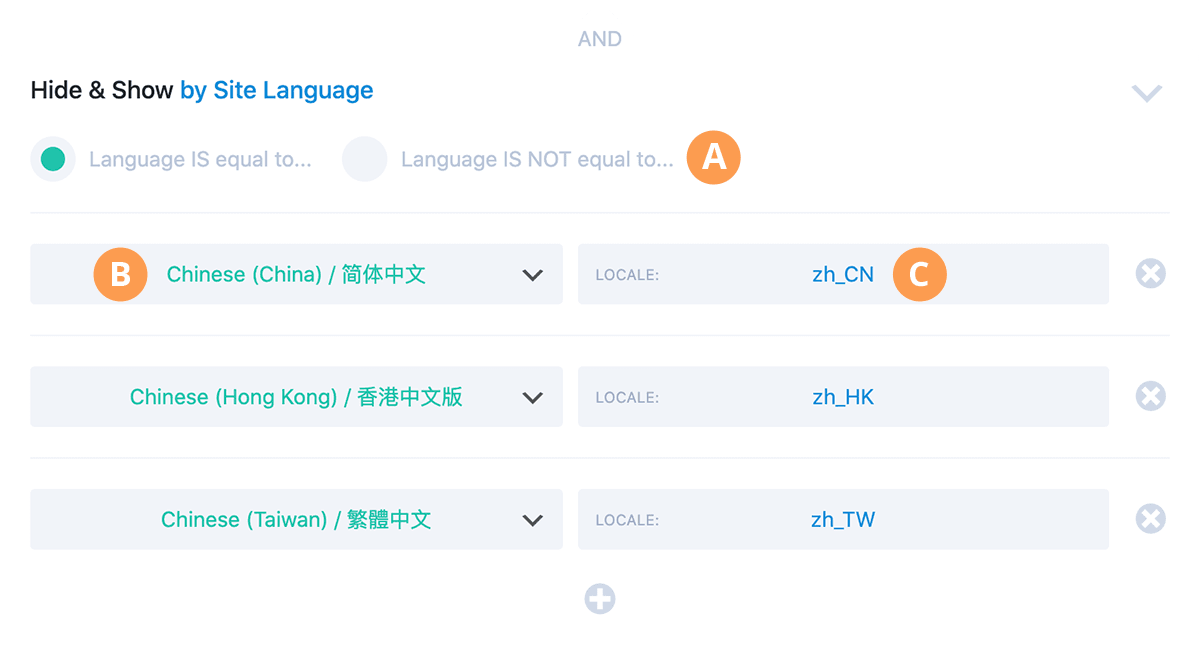Collapse the Hide & Show by Site Language section
The height and width of the screenshot is (648, 1200).
[1147, 93]
